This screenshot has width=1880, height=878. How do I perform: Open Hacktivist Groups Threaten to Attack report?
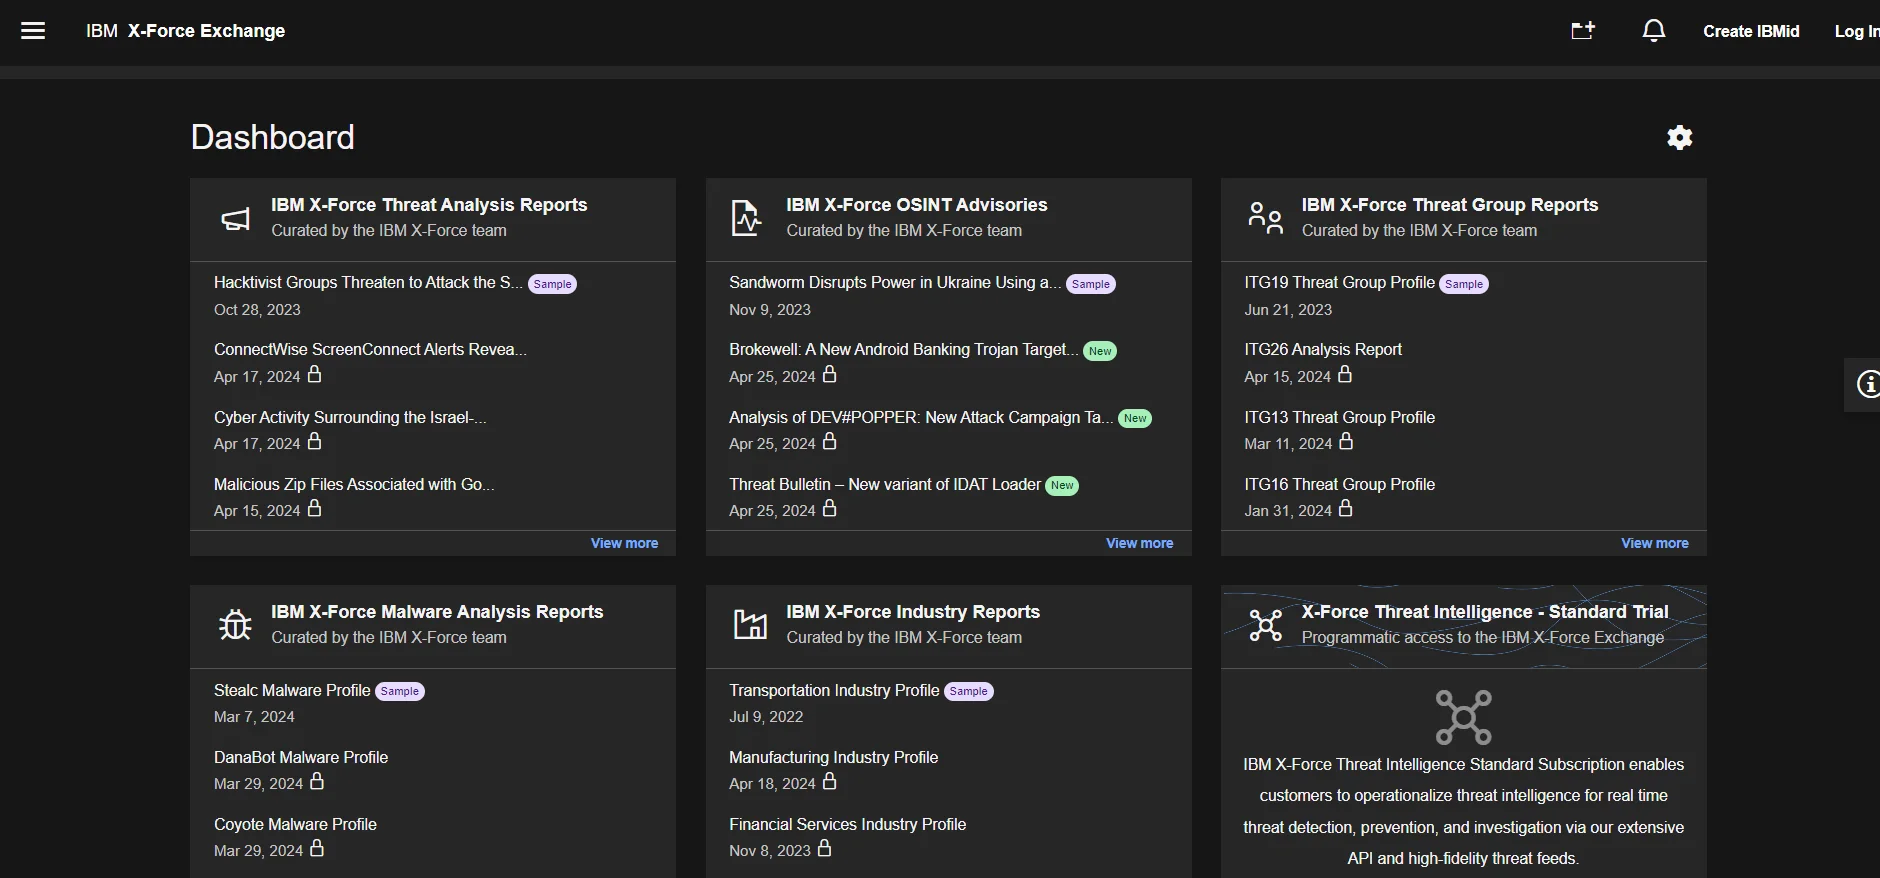coord(368,283)
